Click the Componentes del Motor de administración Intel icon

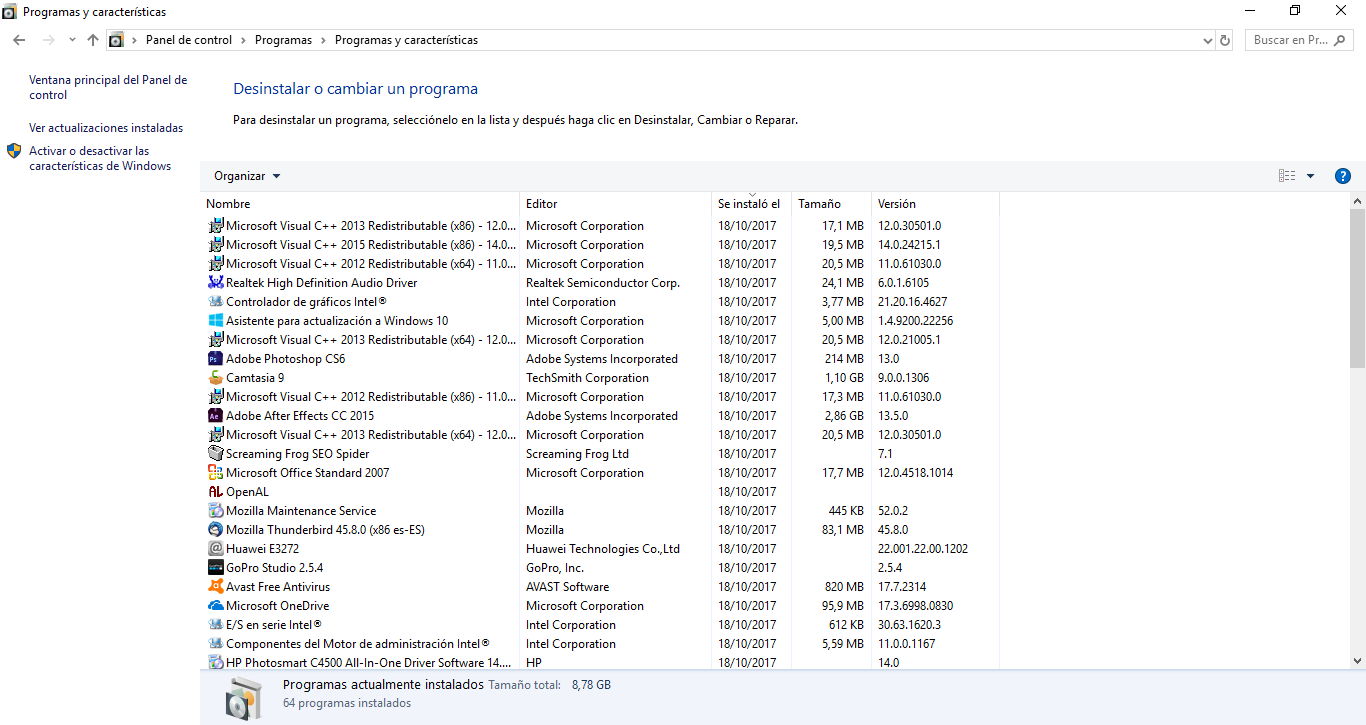[x=216, y=644]
